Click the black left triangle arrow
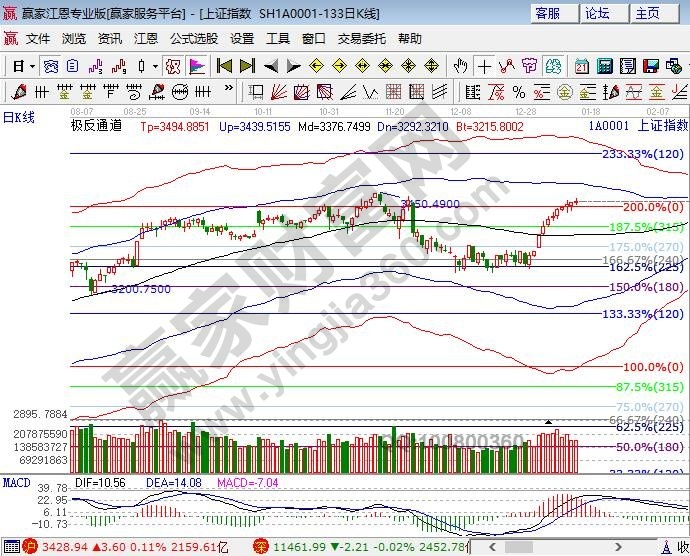Screen dimensions: 690x556 coord(271,66)
